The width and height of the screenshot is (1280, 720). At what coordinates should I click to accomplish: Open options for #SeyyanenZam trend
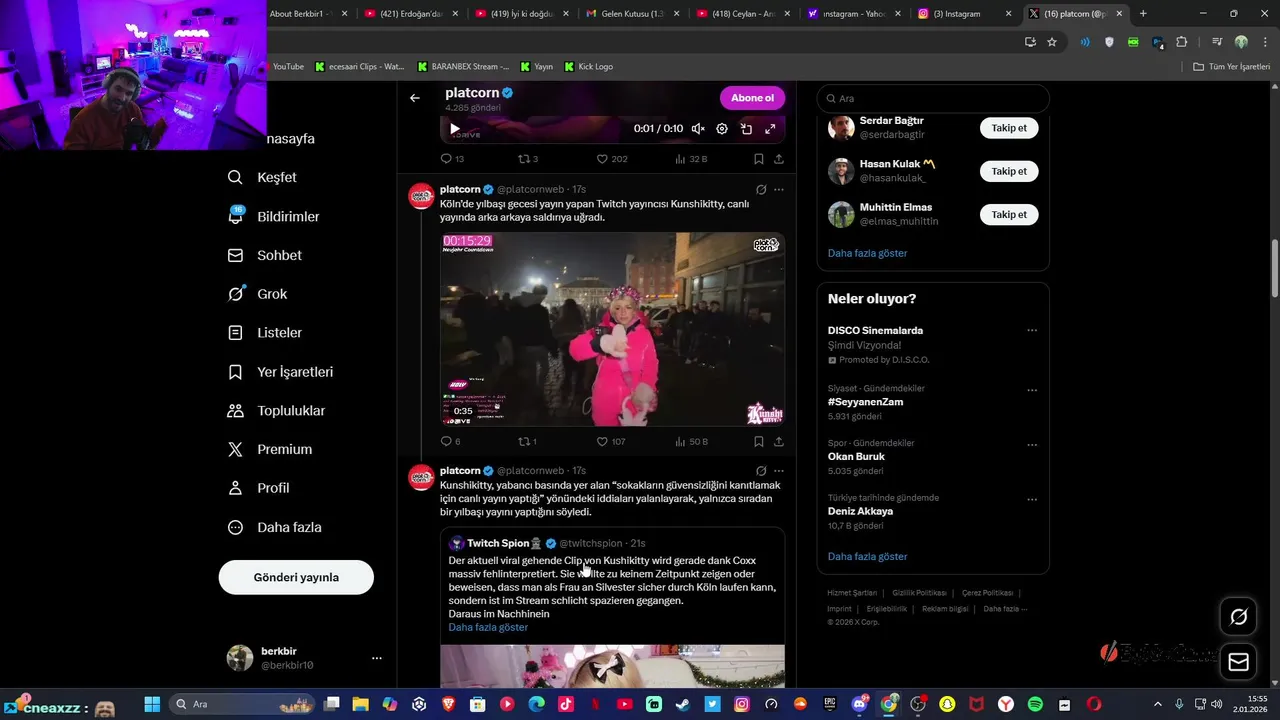(1032, 390)
